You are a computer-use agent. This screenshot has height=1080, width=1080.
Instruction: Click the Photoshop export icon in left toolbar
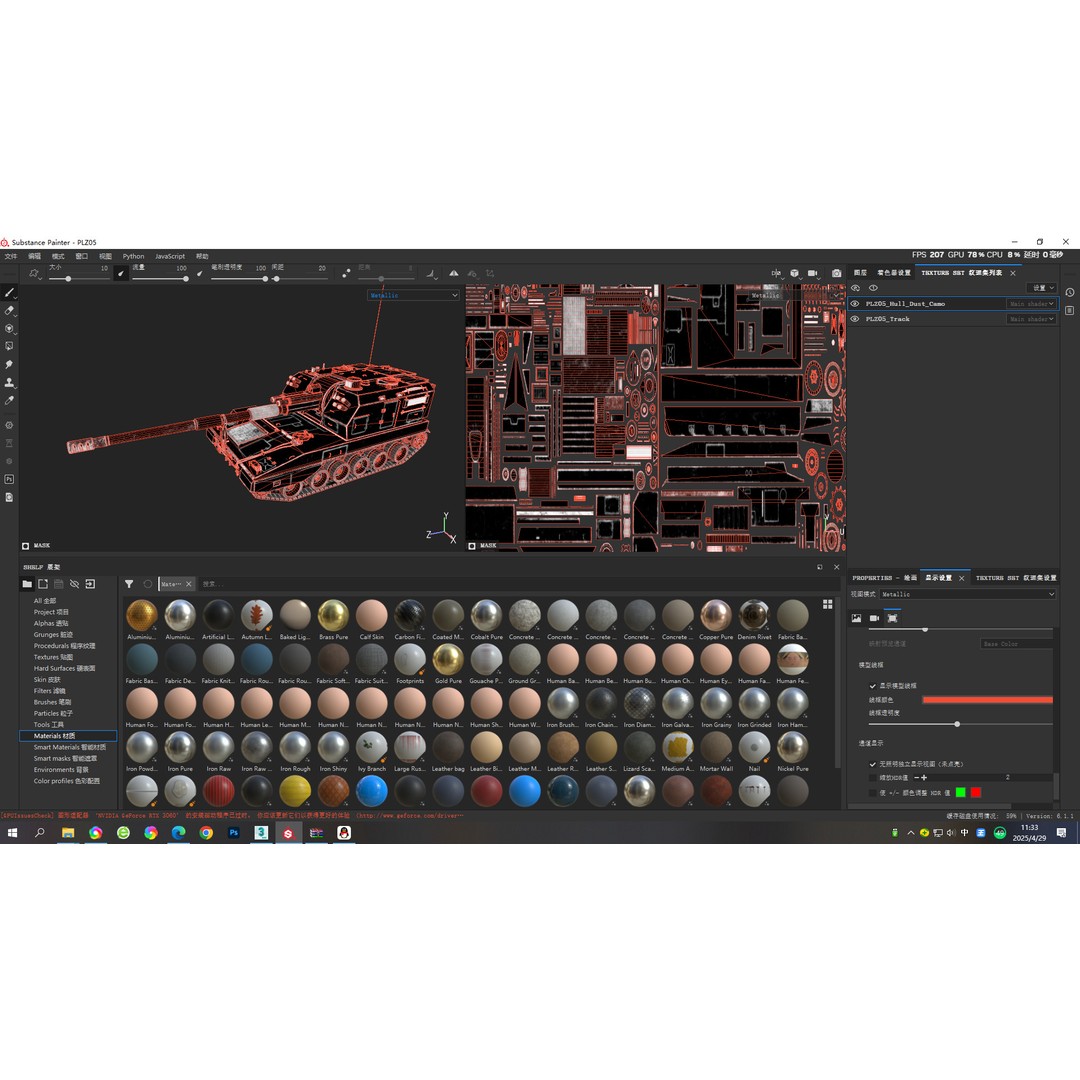[9, 479]
